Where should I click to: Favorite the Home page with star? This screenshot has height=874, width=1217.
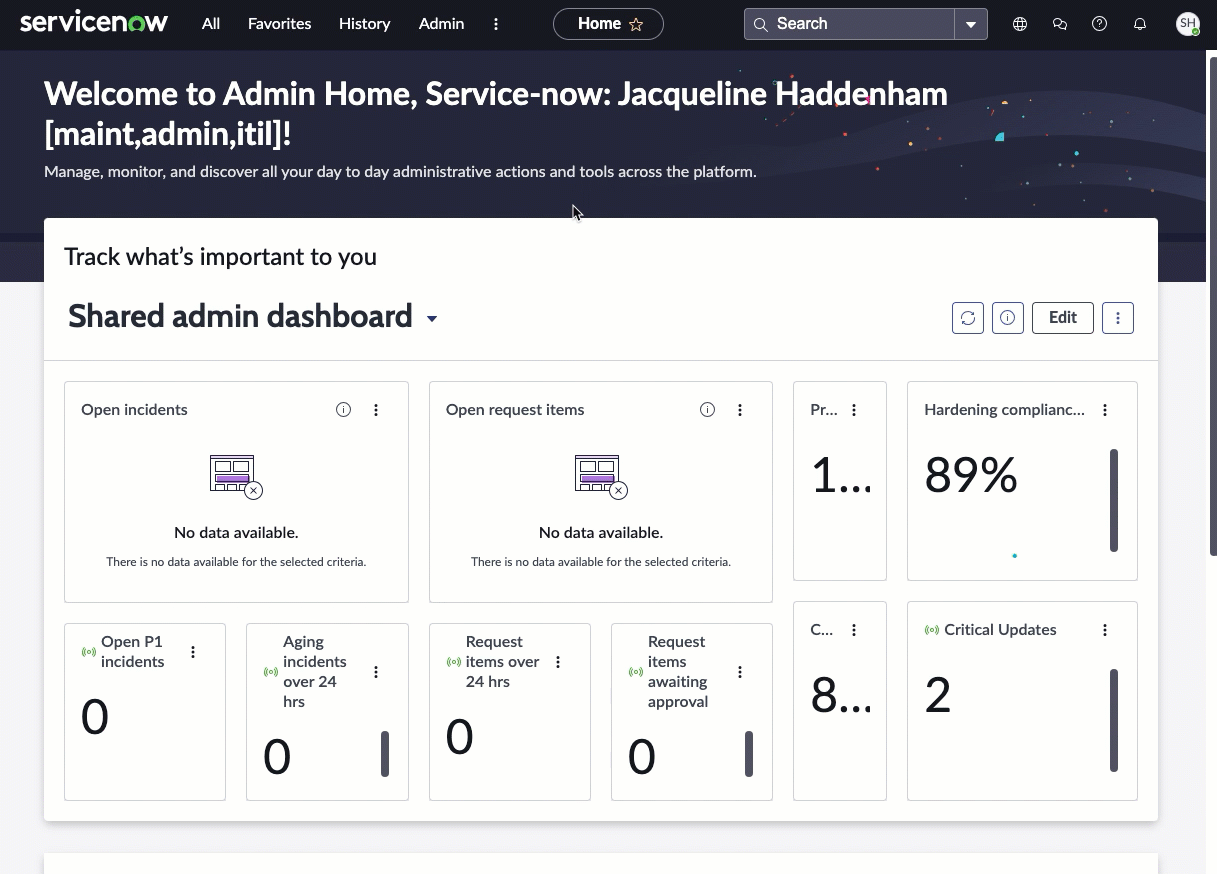(x=636, y=24)
